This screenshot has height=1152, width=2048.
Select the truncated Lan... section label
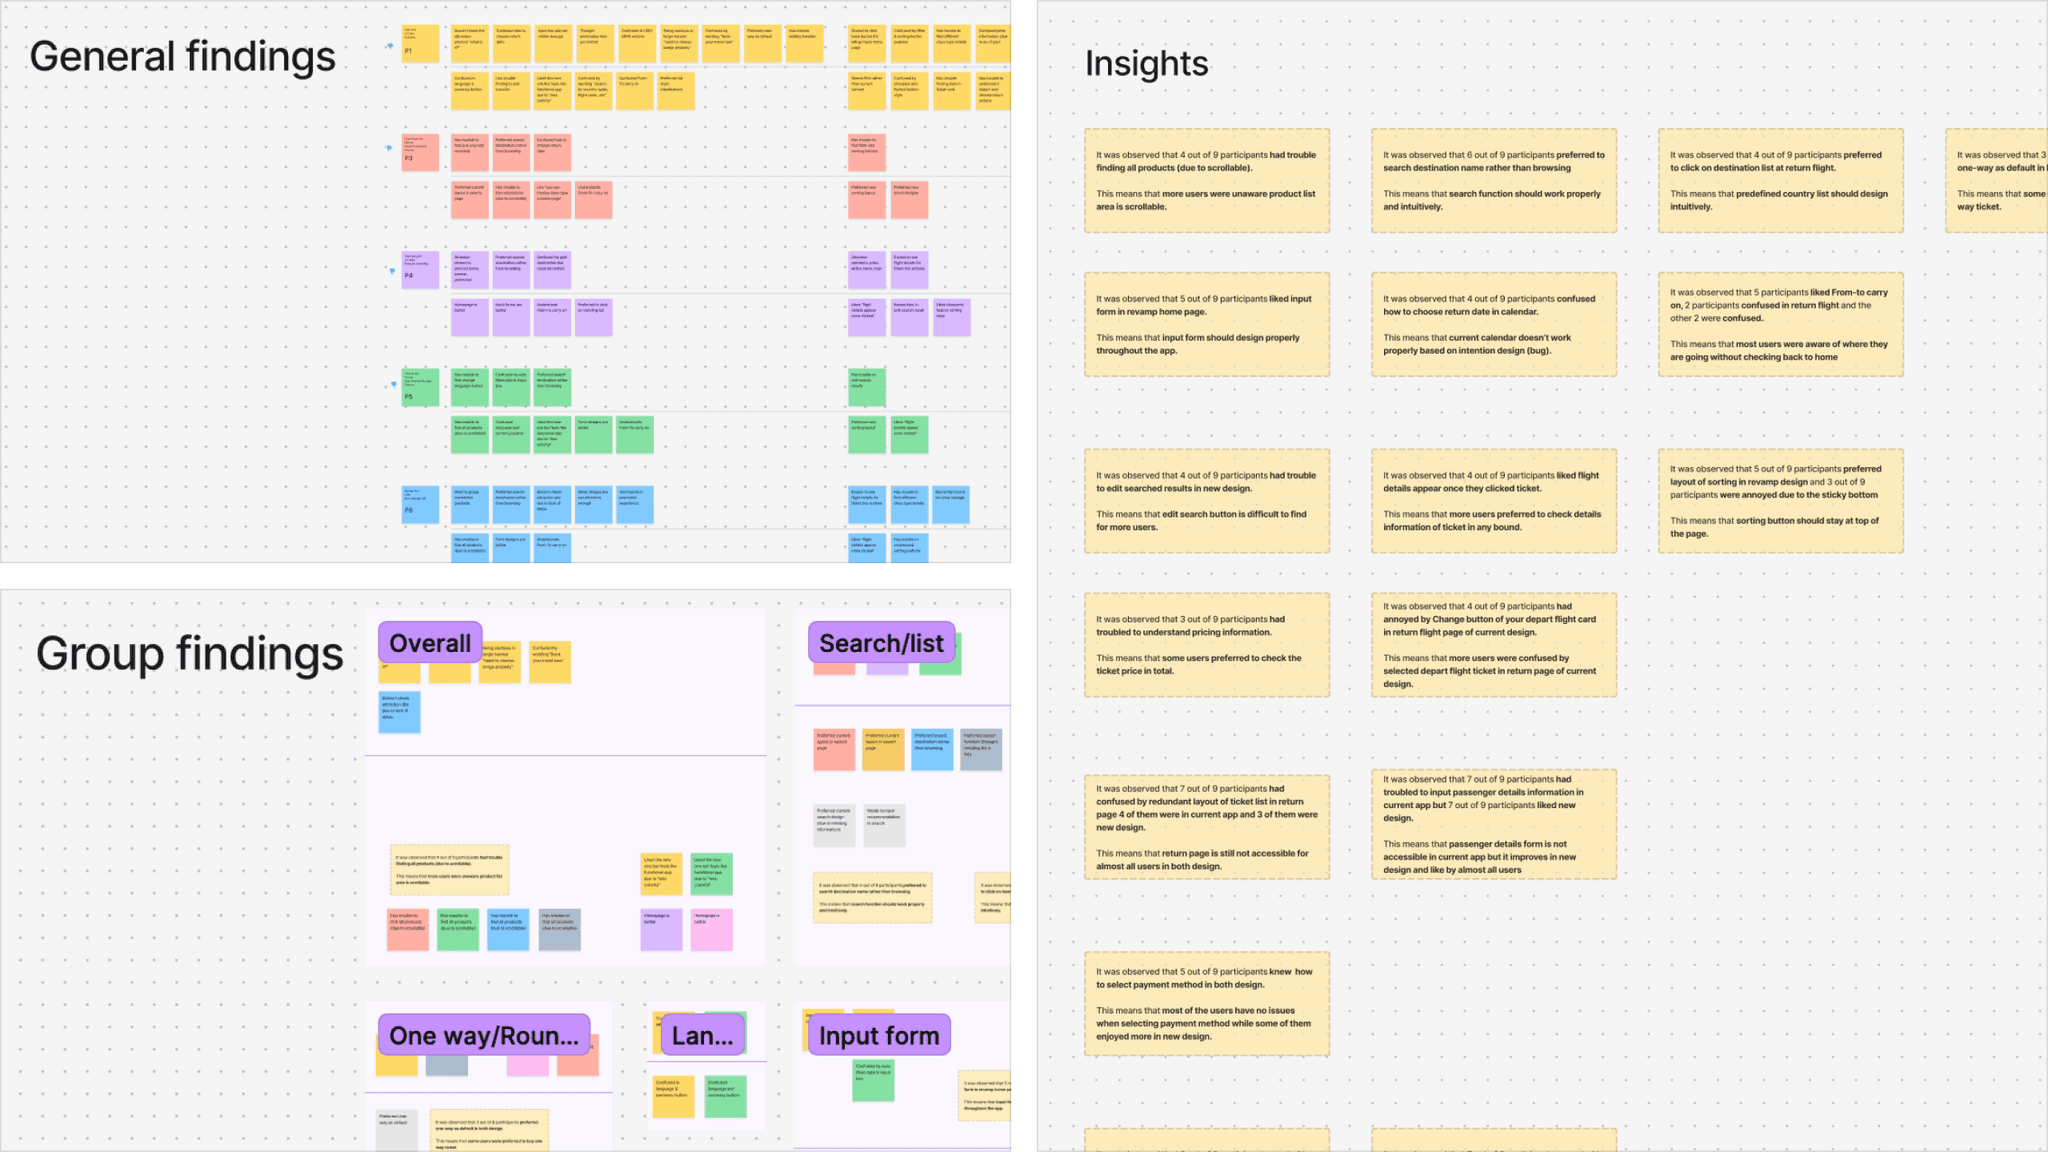pos(703,1036)
